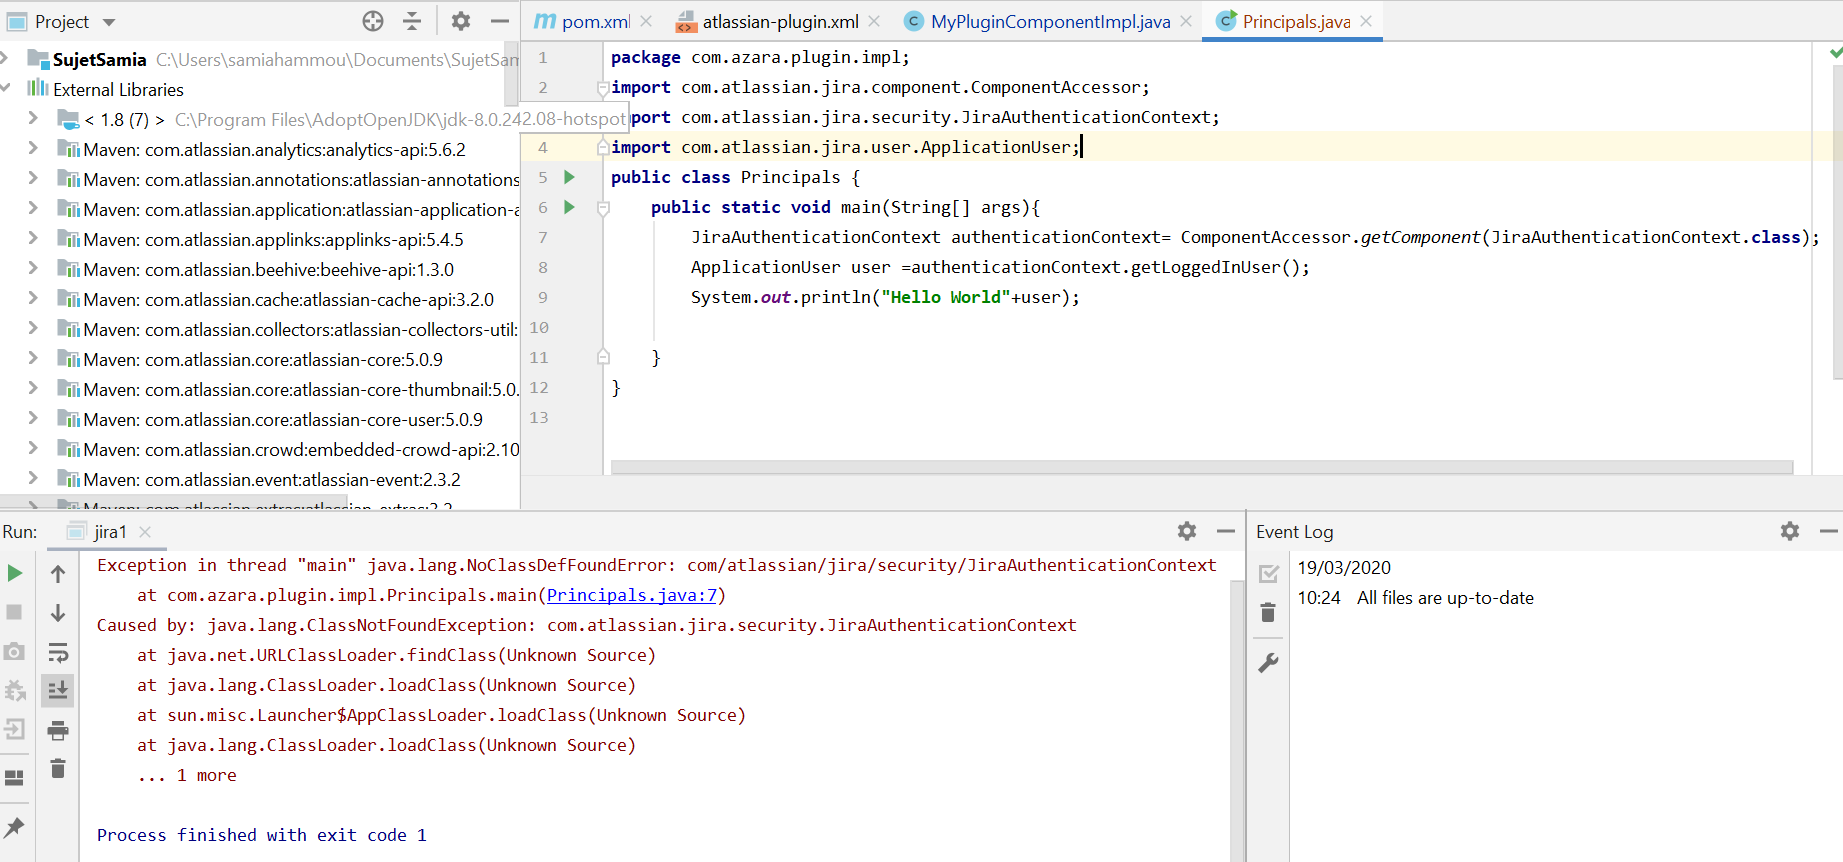The image size is (1843, 862).
Task: Open Project panel settings gear
Action: coord(461,21)
